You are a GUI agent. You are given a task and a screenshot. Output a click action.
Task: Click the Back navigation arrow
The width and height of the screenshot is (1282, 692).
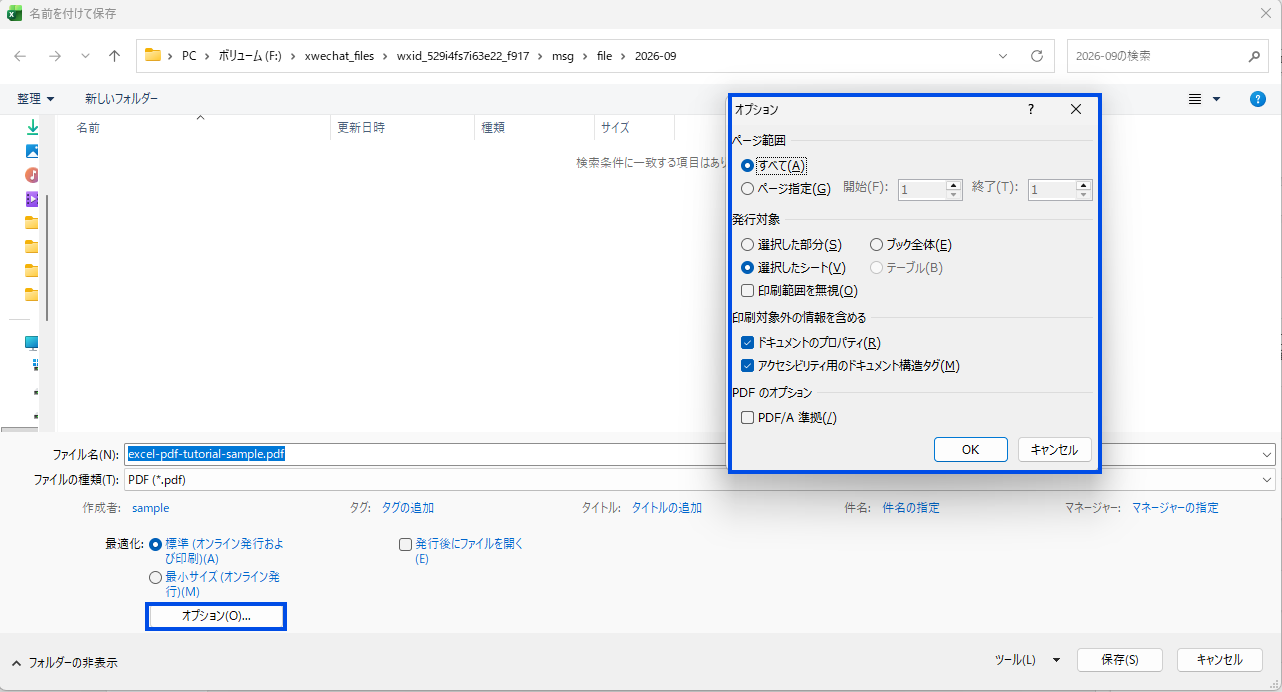click(20, 56)
